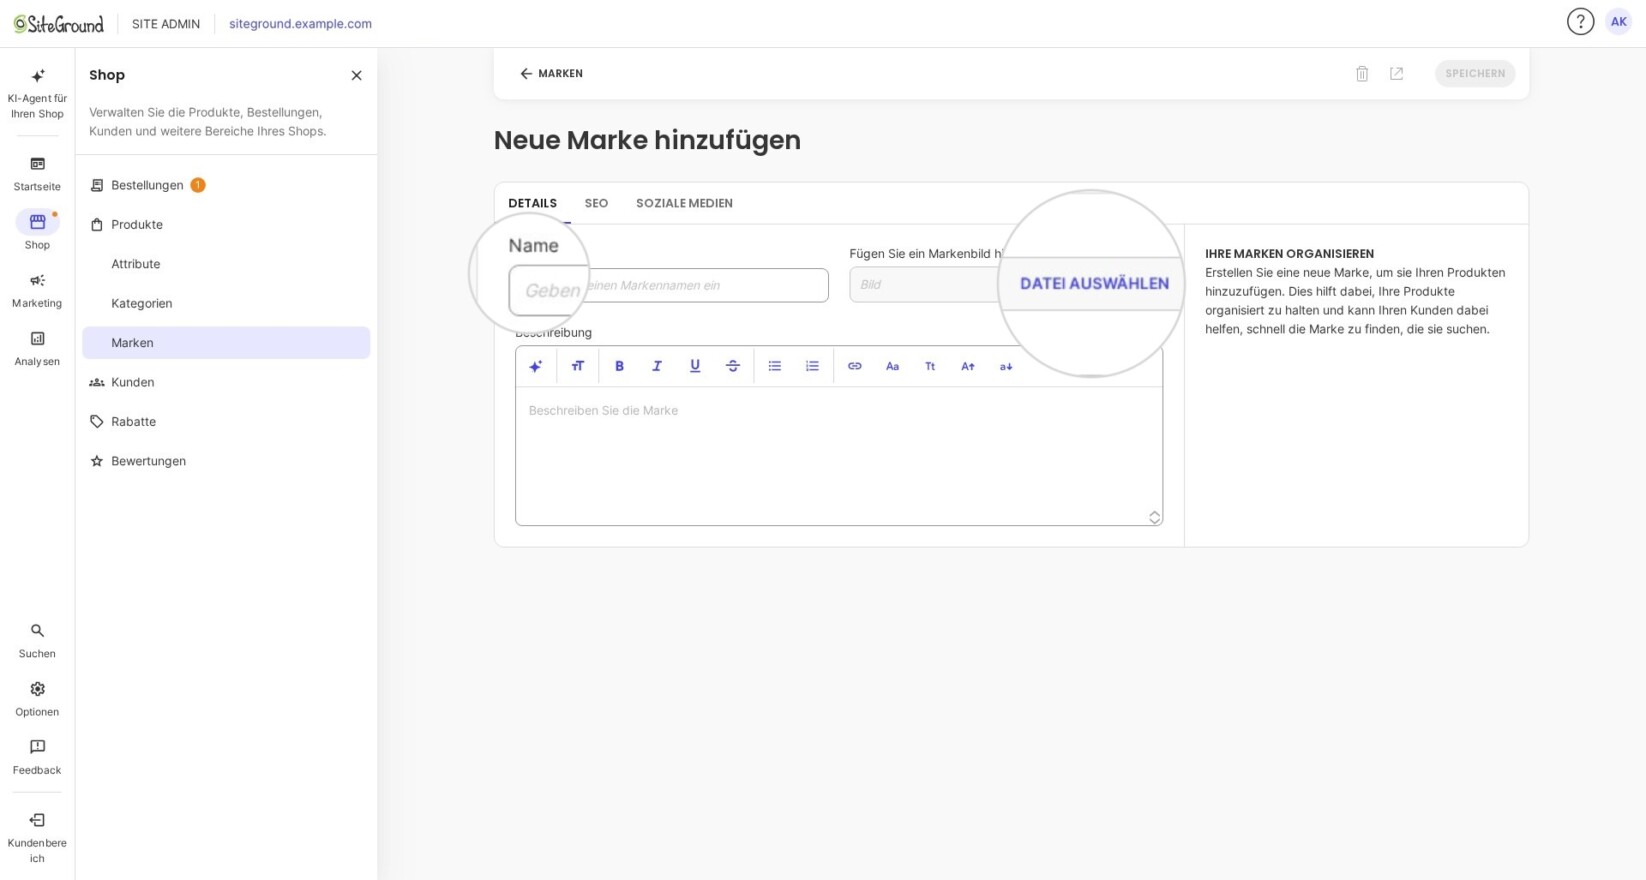Screen dimensions: 1646x880
Task: Switch to the Soziale Medien tab
Action: point(684,203)
